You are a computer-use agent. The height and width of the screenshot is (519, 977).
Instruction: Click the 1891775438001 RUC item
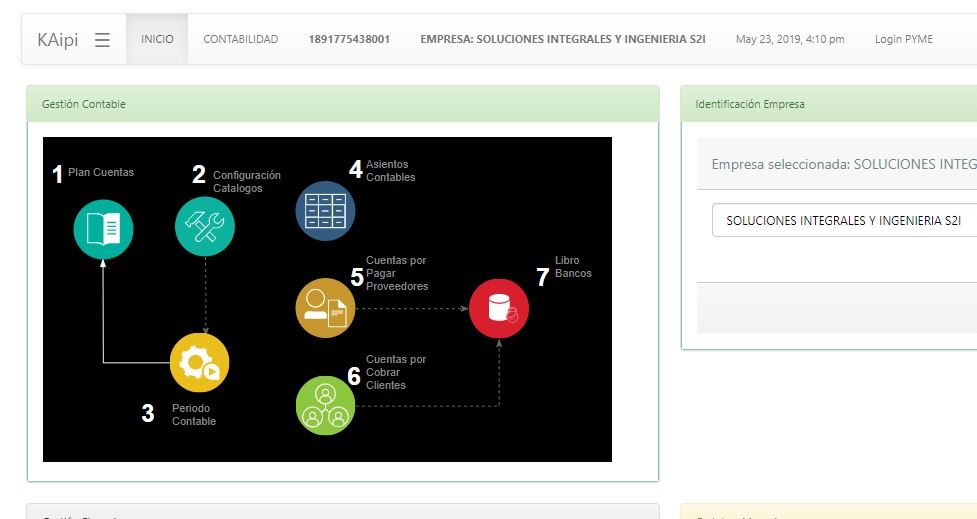[349, 39]
